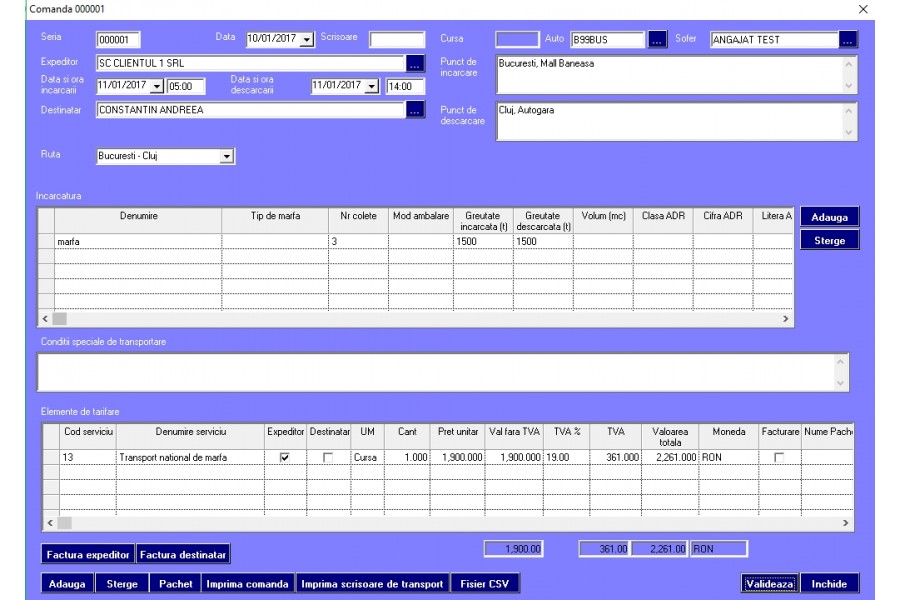The image size is (900, 600).
Task: Click the Destinatar field CONSTANTIN ANDREEA
Action: pos(251,110)
